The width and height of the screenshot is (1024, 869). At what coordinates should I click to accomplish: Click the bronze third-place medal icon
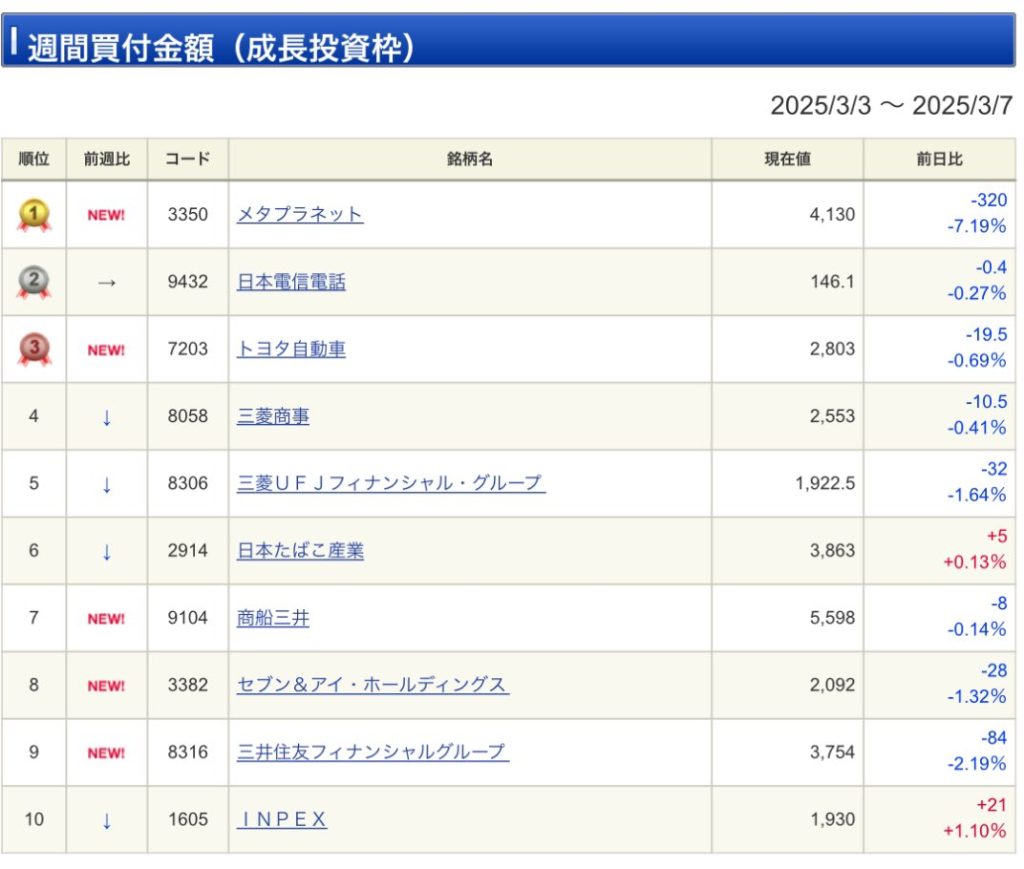click(34, 350)
